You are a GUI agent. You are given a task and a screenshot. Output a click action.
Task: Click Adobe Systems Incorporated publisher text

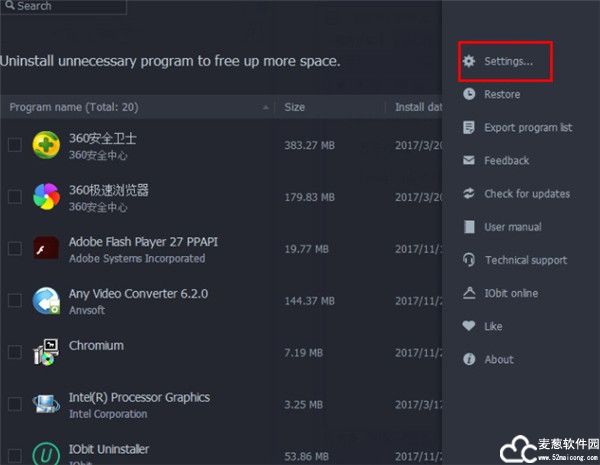click(137, 258)
